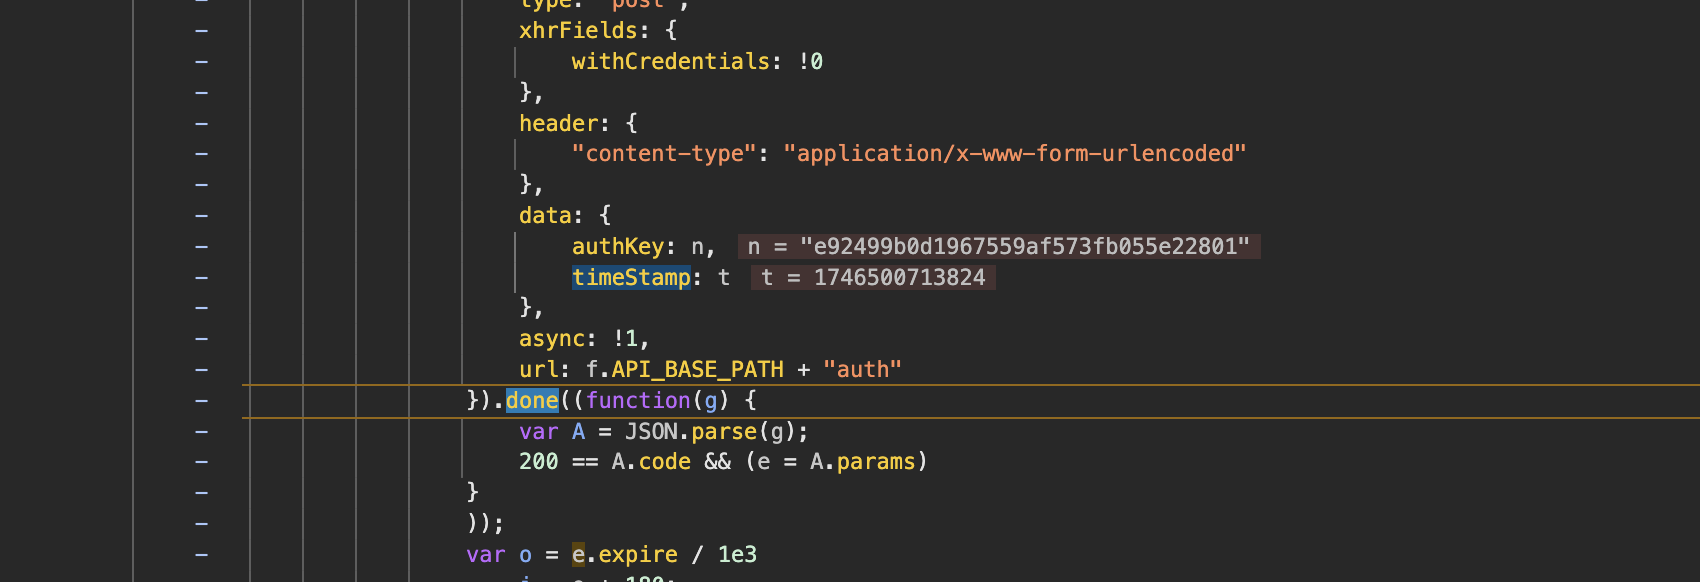This screenshot has width=1700, height=582.
Task: Click the "auth" string literal
Action: tap(862, 370)
